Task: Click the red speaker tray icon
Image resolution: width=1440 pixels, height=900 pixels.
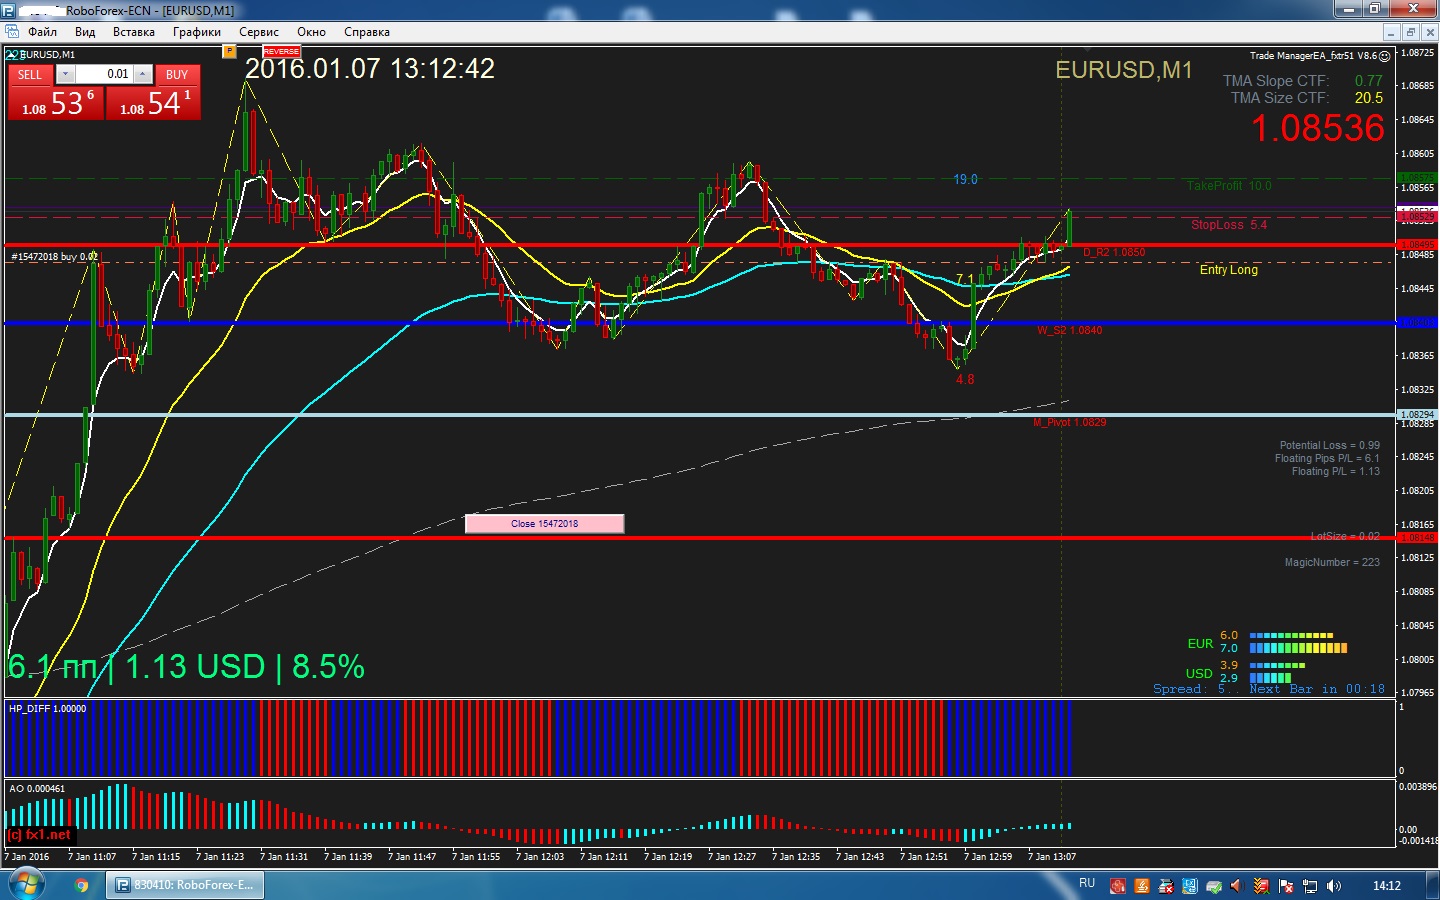Action: coord(1237,886)
